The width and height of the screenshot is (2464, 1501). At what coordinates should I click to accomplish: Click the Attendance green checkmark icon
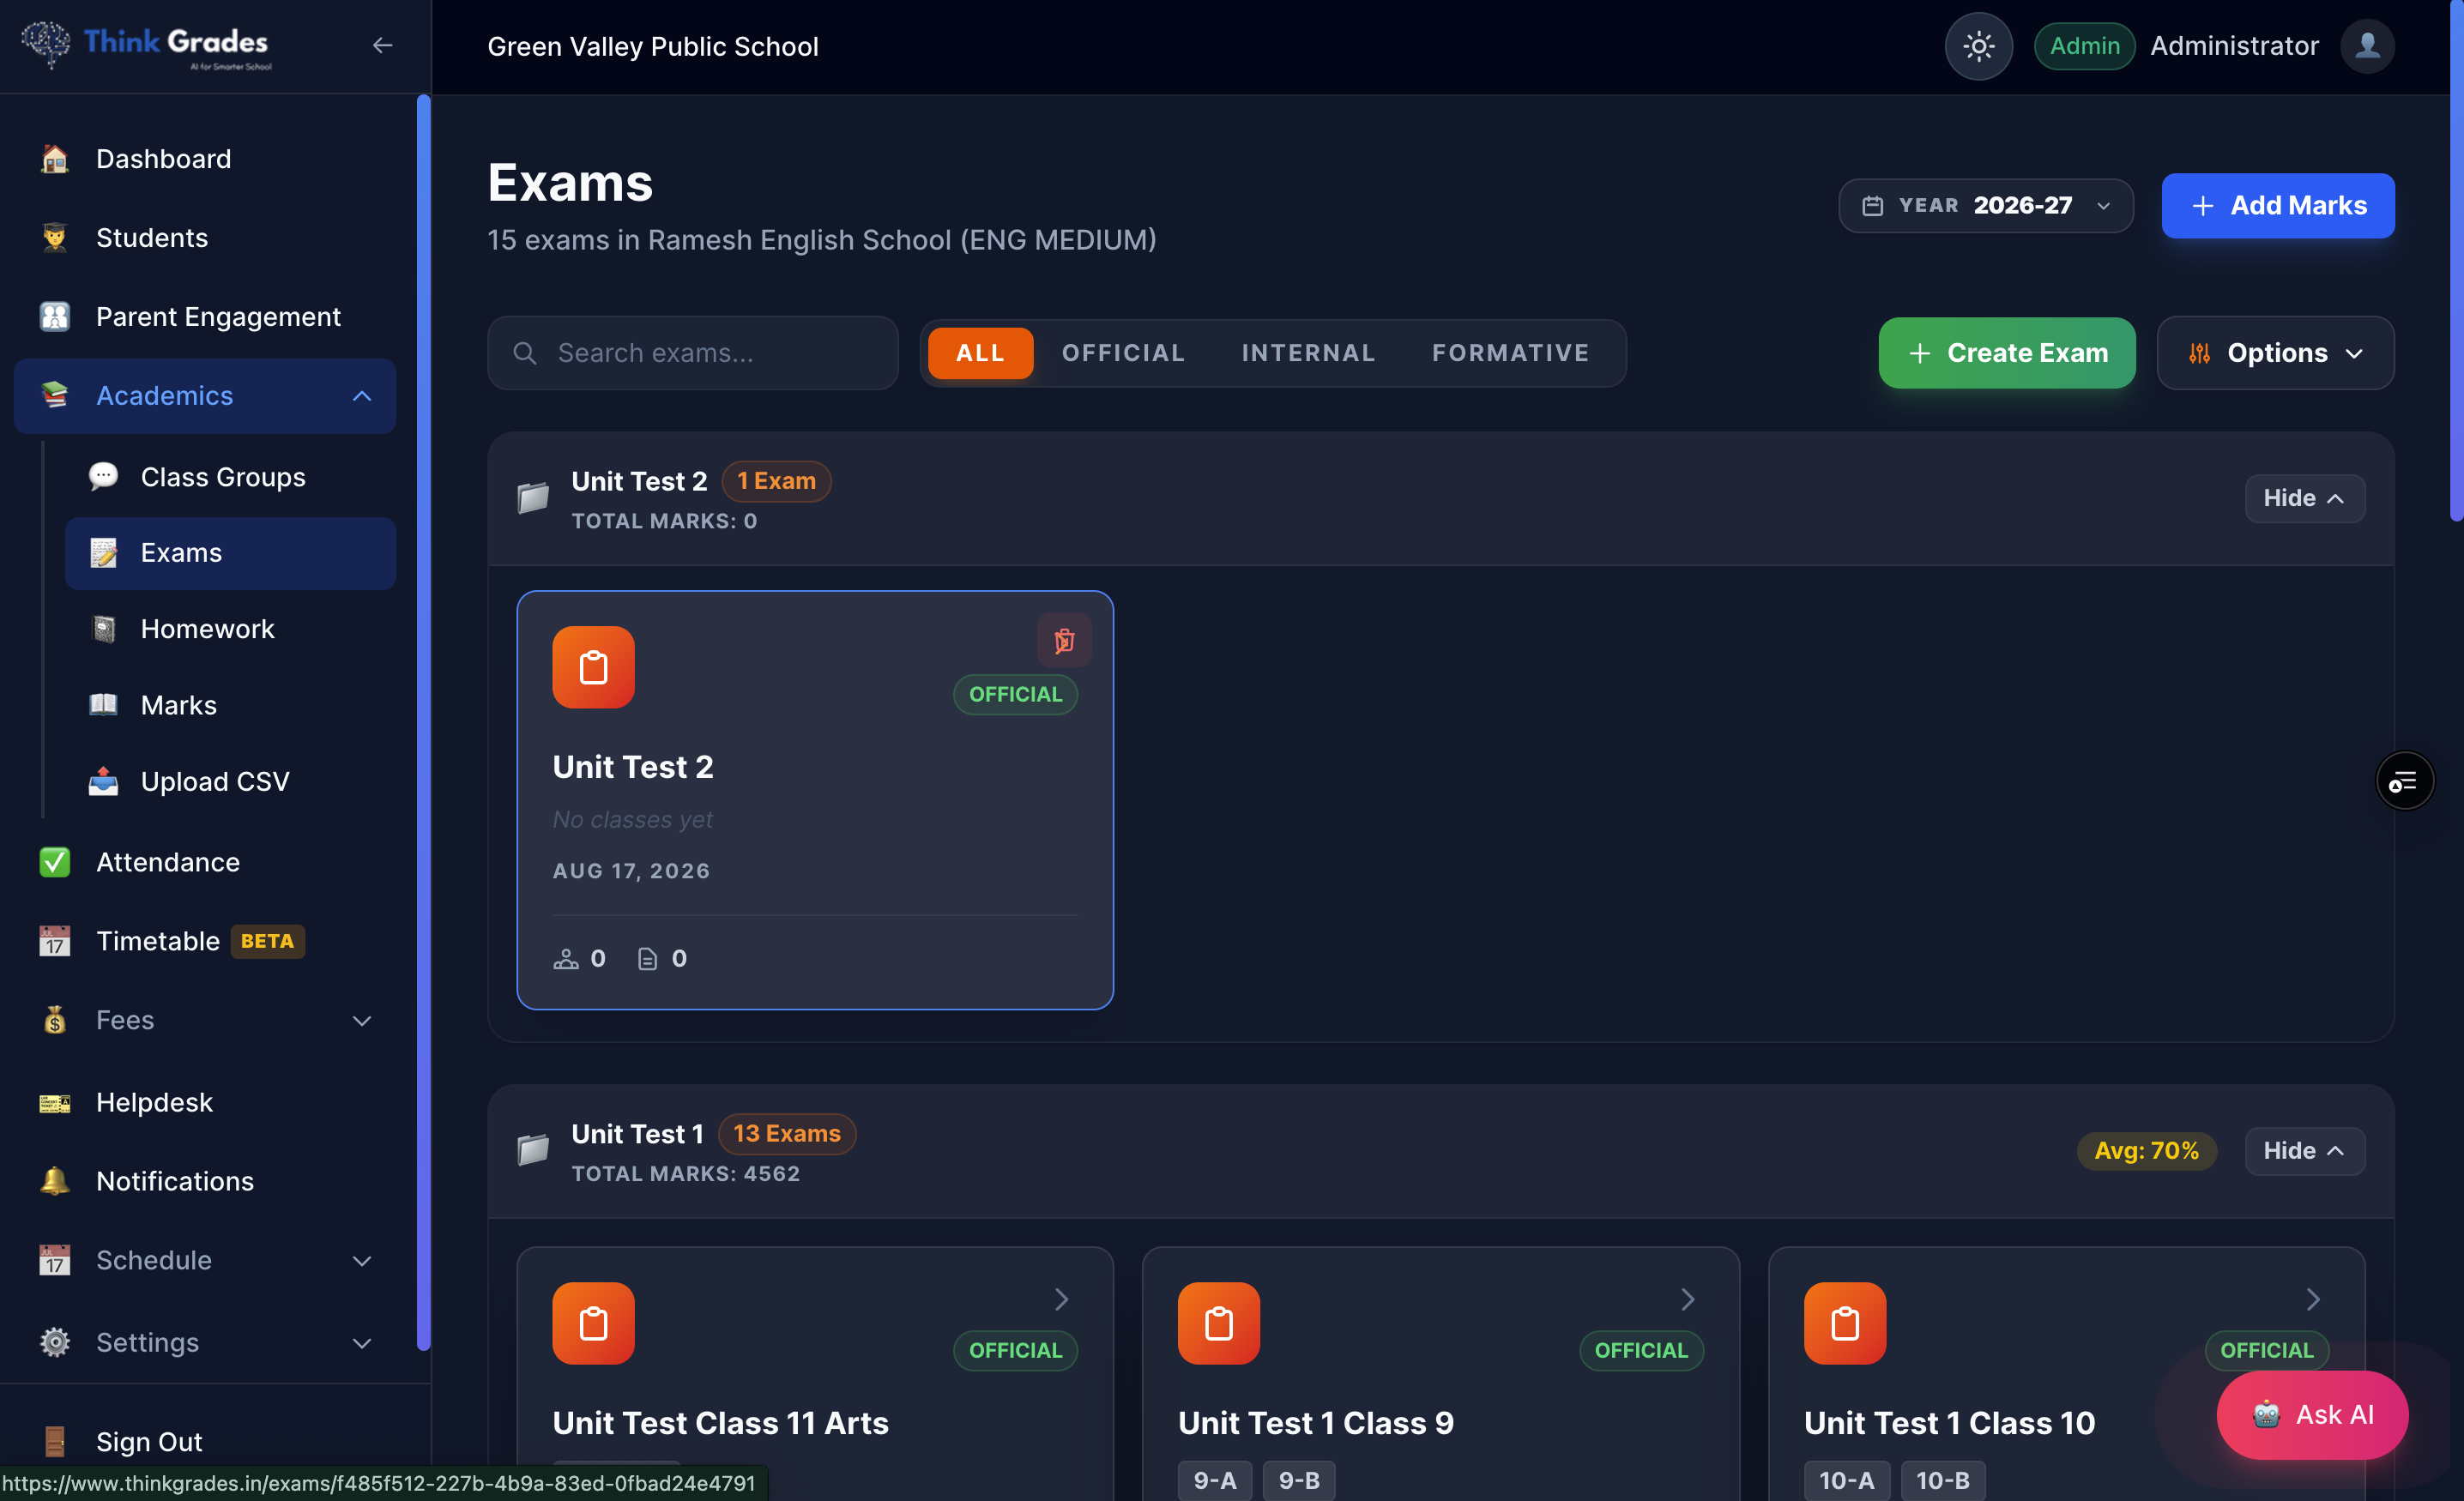[55, 862]
